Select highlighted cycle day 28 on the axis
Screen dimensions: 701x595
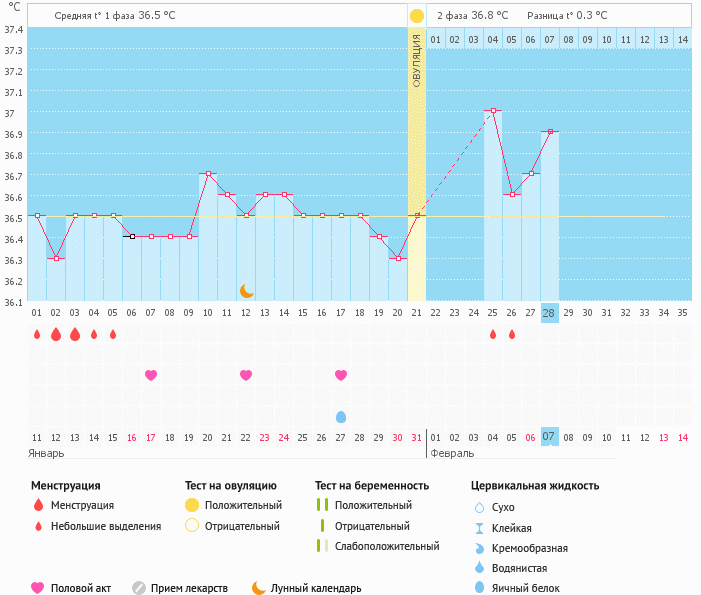pyautogui.click(x=549, y=312)
